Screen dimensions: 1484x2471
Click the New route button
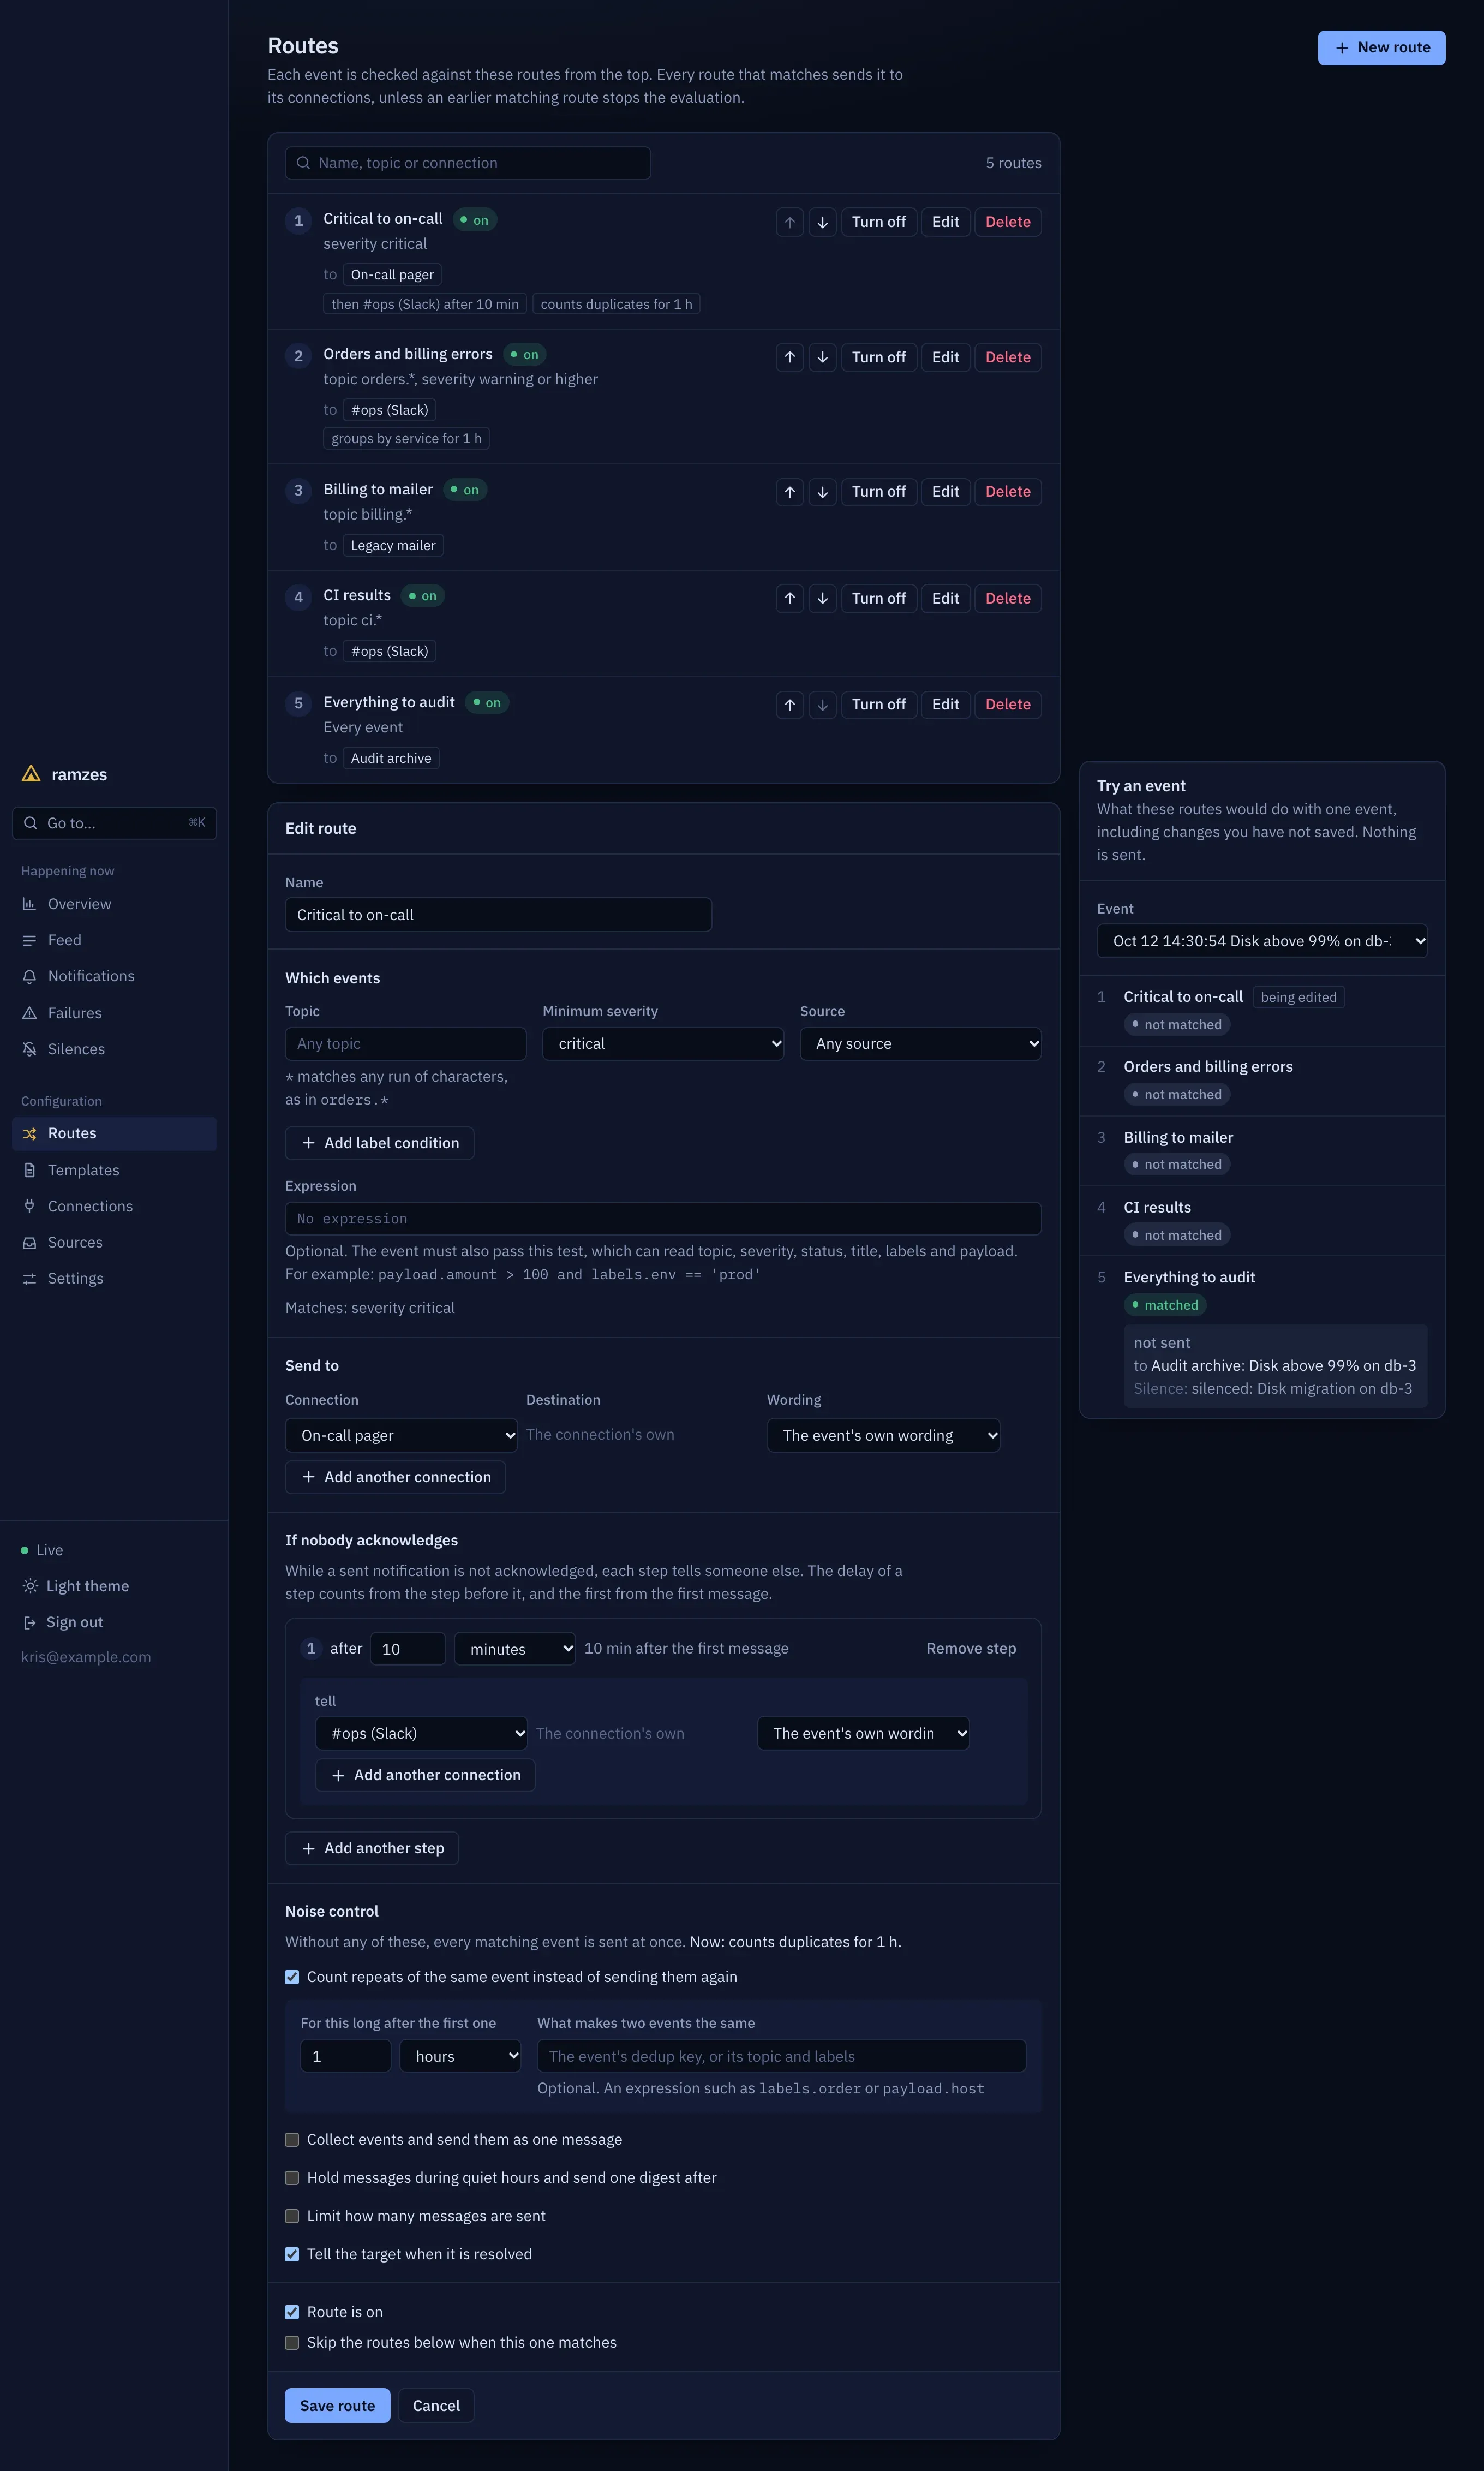point(1381,48)
